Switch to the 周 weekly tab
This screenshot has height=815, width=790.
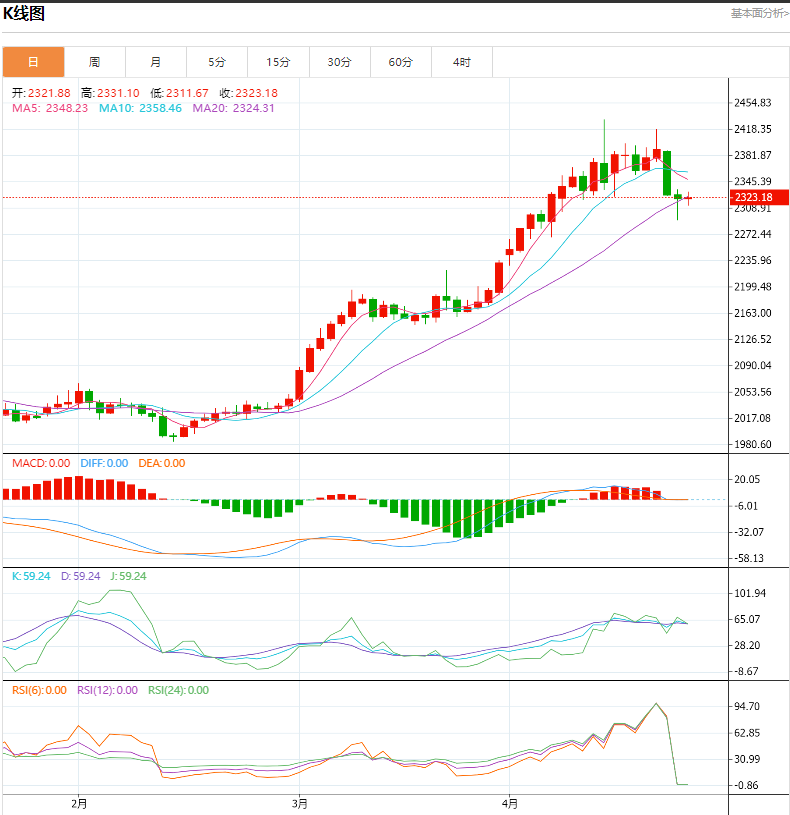[94, 62]
